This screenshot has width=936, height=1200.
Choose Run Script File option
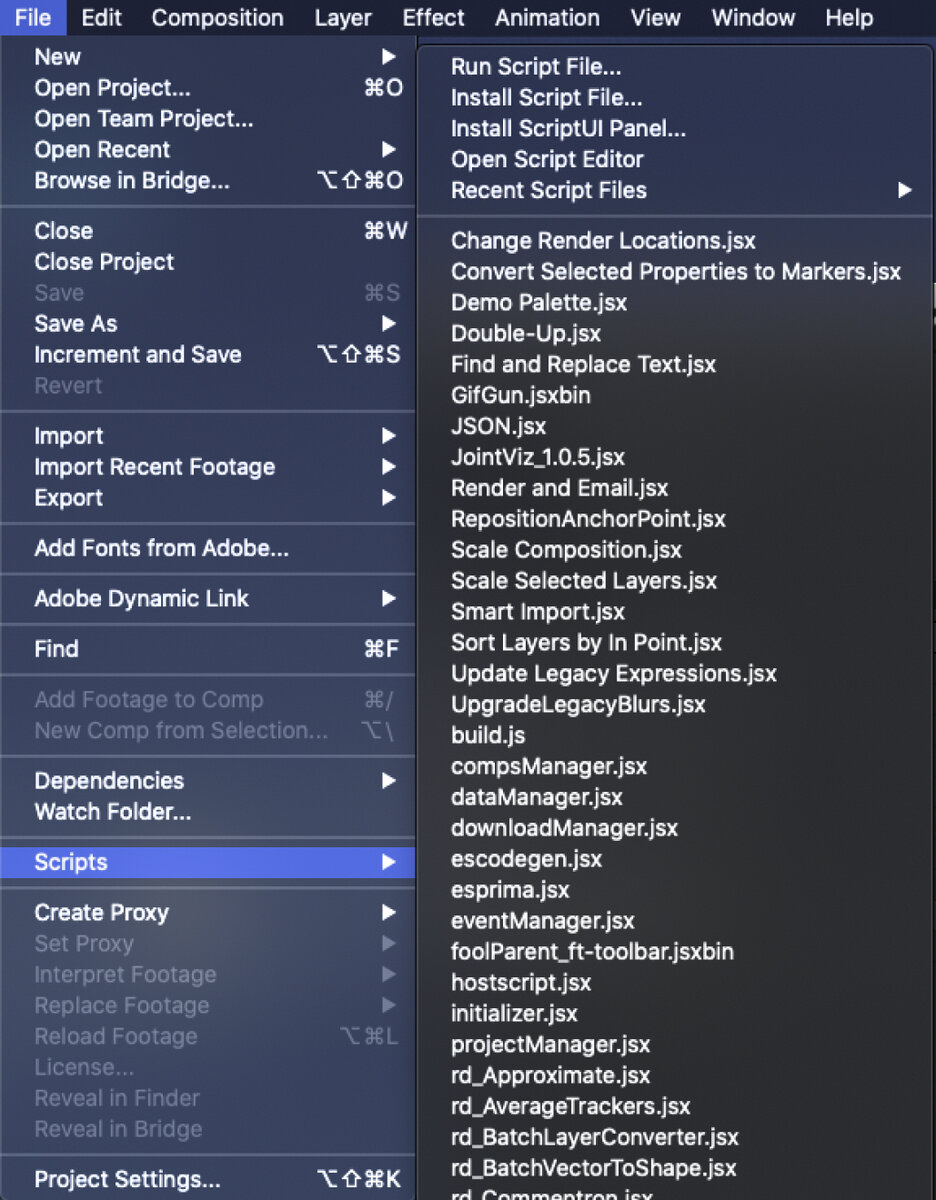pos(536,67)
